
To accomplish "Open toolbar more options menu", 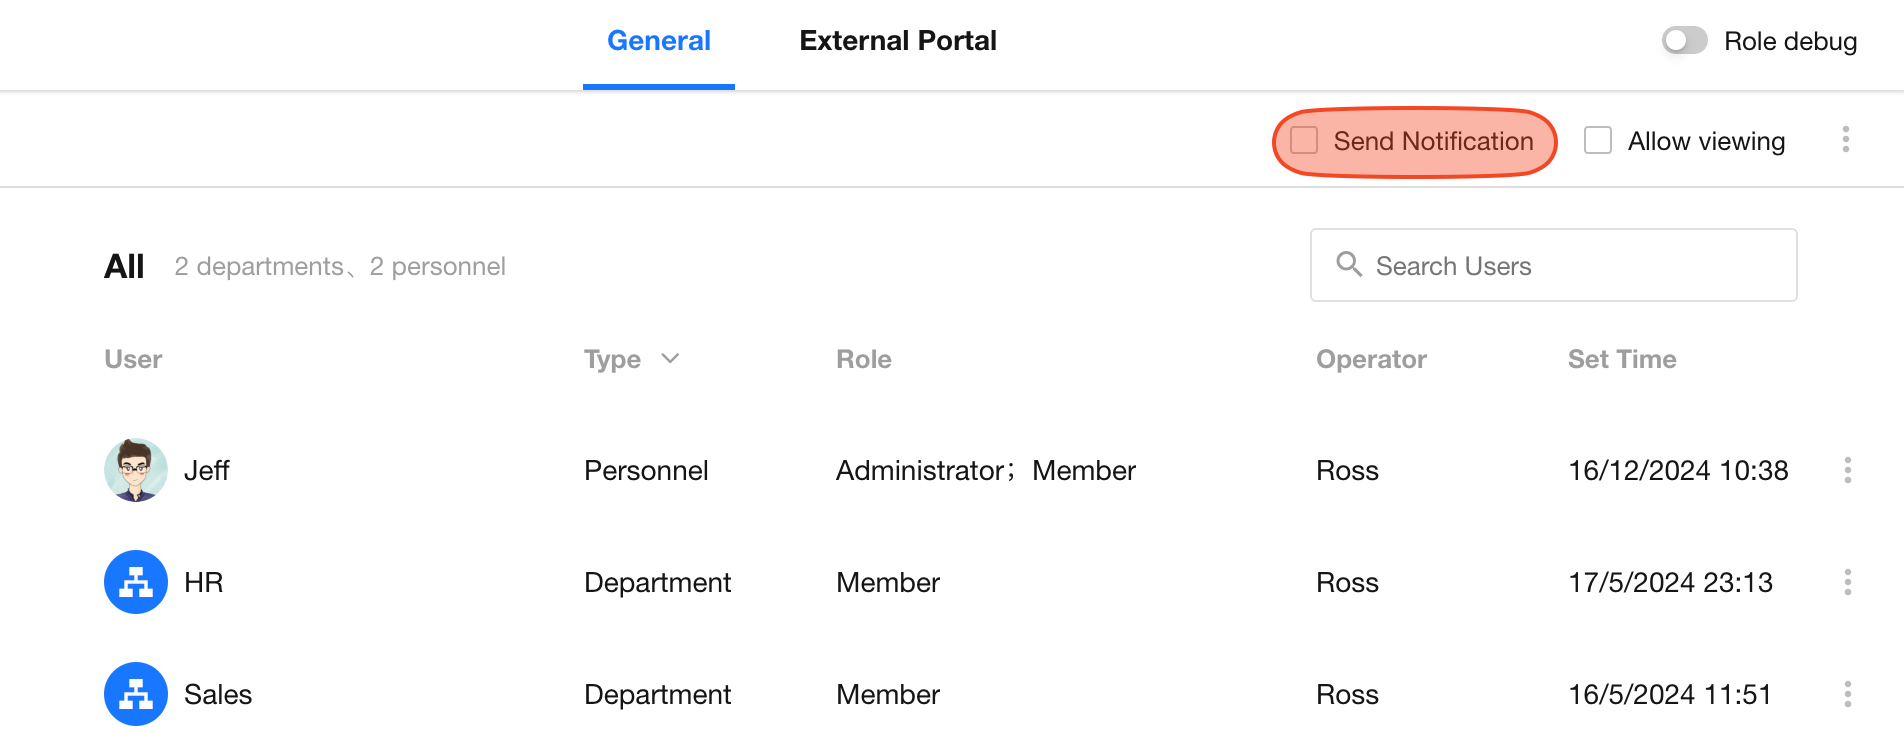I will click(1845, 140).
